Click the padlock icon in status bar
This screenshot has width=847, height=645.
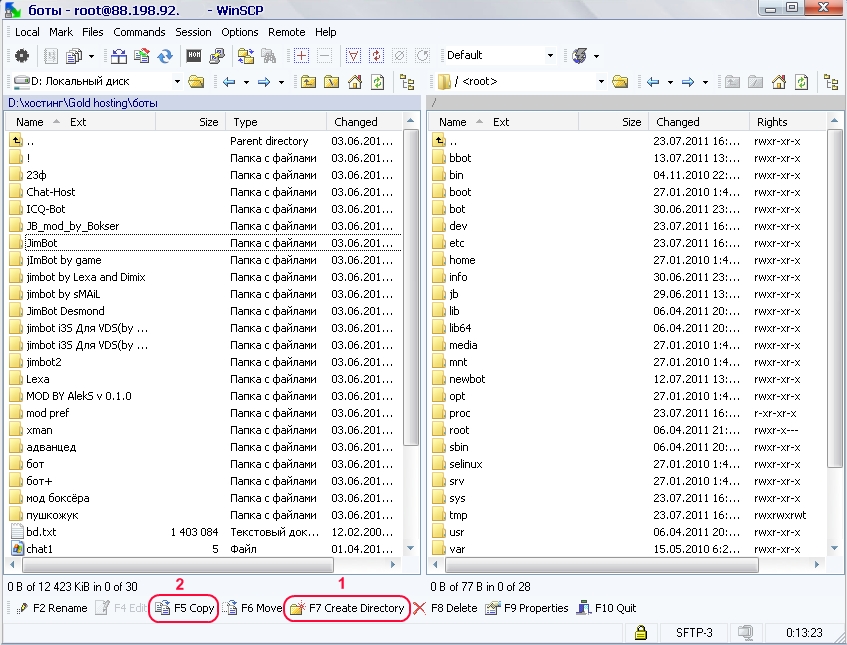tap(641, 633)
